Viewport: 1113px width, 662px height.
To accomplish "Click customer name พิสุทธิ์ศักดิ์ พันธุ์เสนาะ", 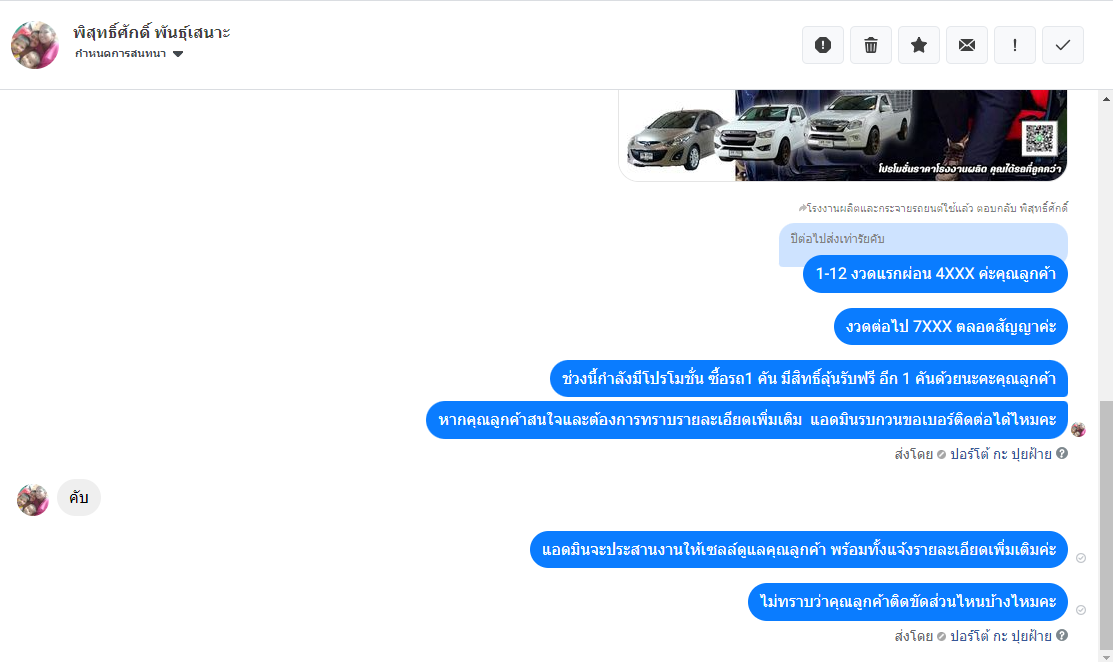I will [152, 33].
